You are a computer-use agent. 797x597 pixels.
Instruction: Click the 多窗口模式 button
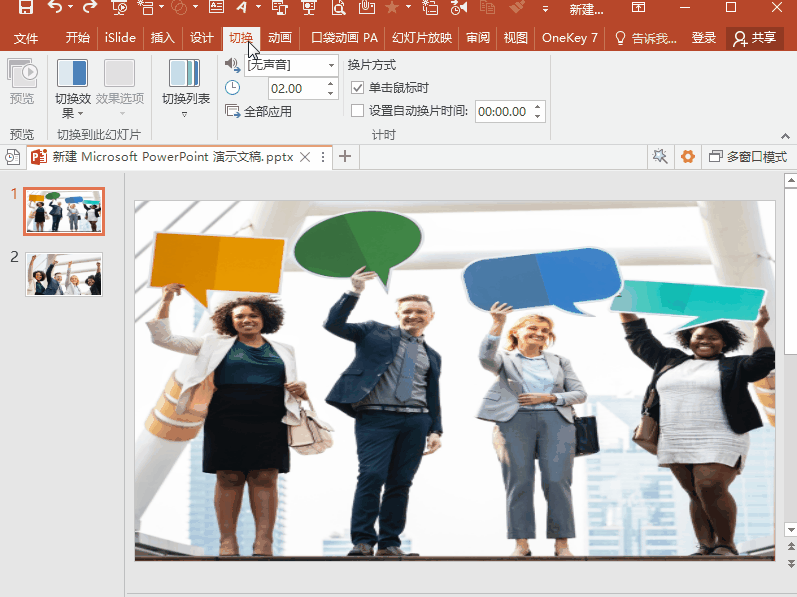pyautogui.click(x=748, y=157)
